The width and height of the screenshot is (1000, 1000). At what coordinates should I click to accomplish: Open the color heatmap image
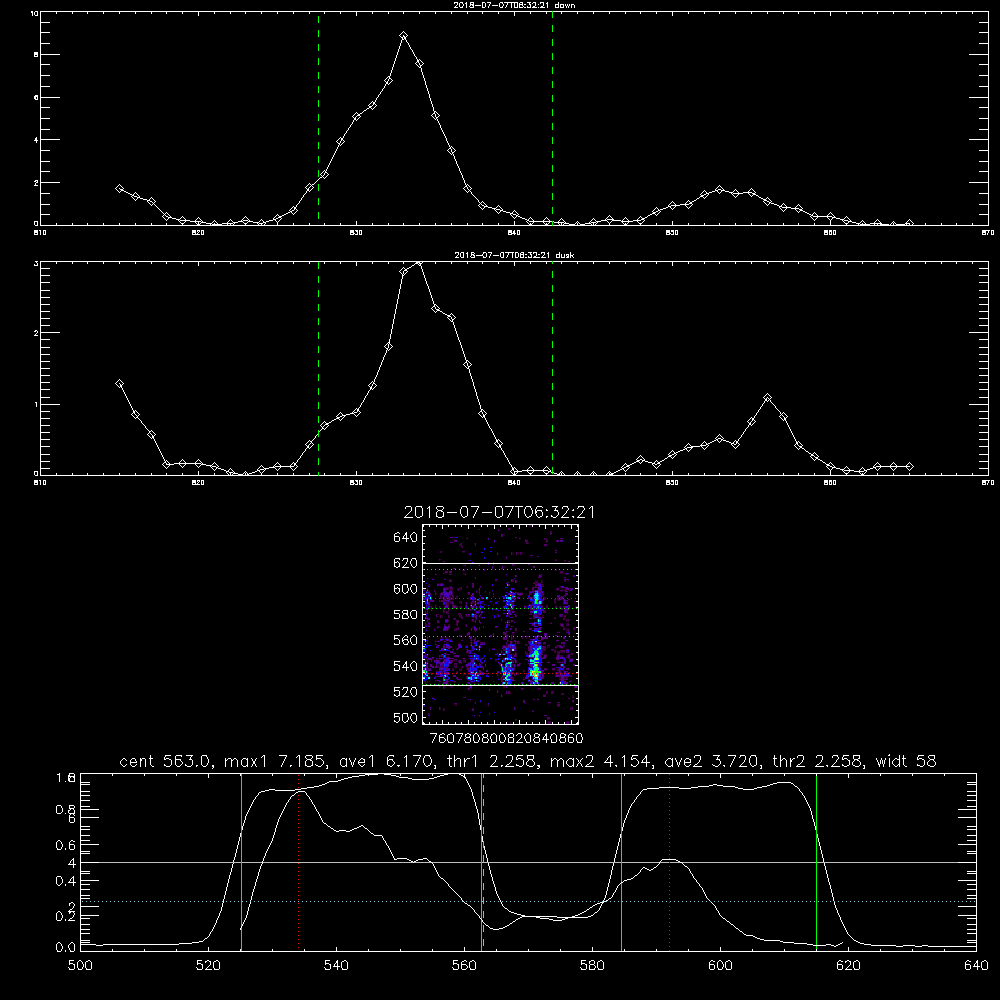[x=501, y=624]
